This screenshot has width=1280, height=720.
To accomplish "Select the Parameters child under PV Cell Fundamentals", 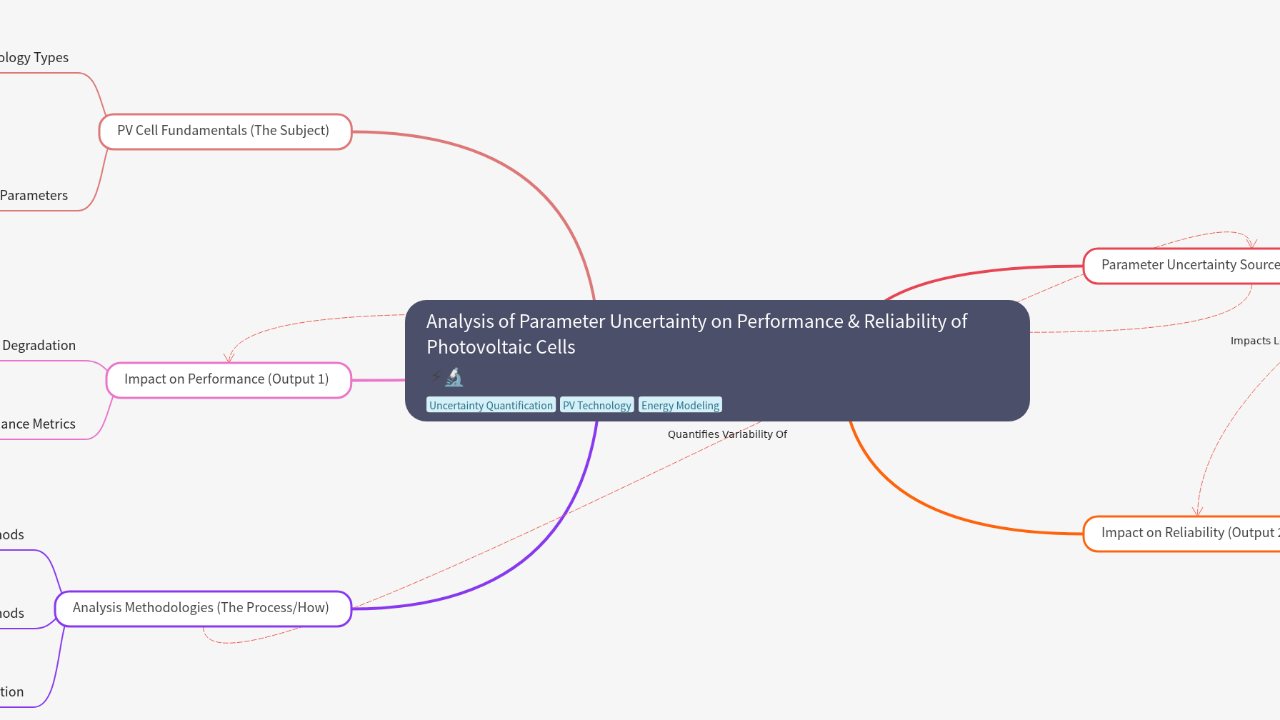I will click(34, 196).
